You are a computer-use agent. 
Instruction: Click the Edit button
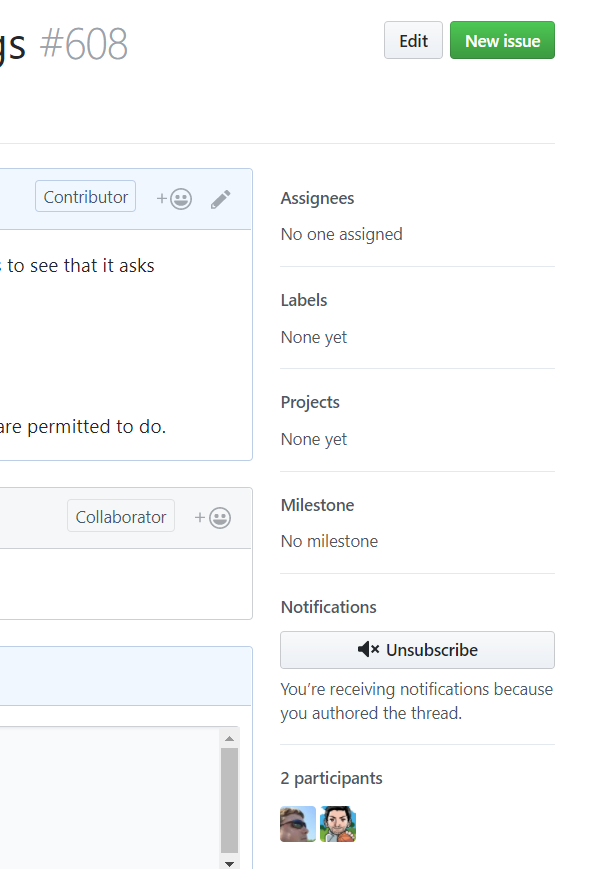(x=413, y=40)
